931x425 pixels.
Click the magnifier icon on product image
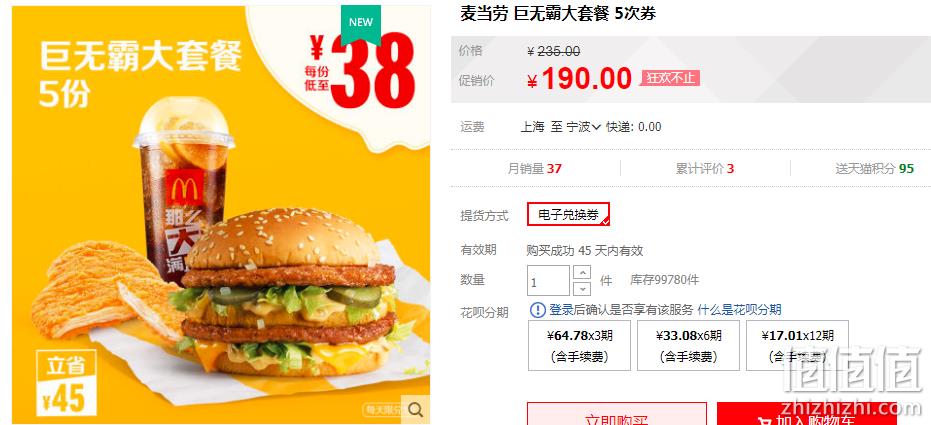pos(416,409)
